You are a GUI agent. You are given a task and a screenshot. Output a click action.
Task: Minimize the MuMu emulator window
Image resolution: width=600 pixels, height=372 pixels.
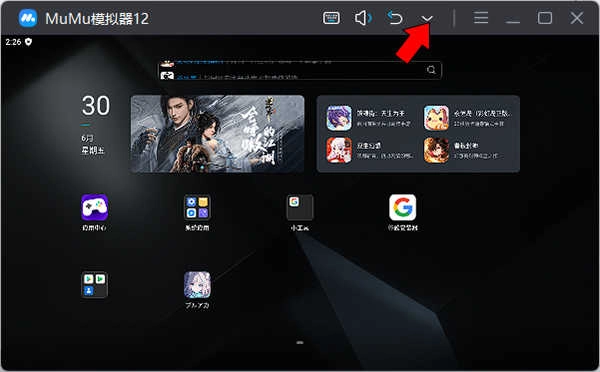tap(512, 22)
